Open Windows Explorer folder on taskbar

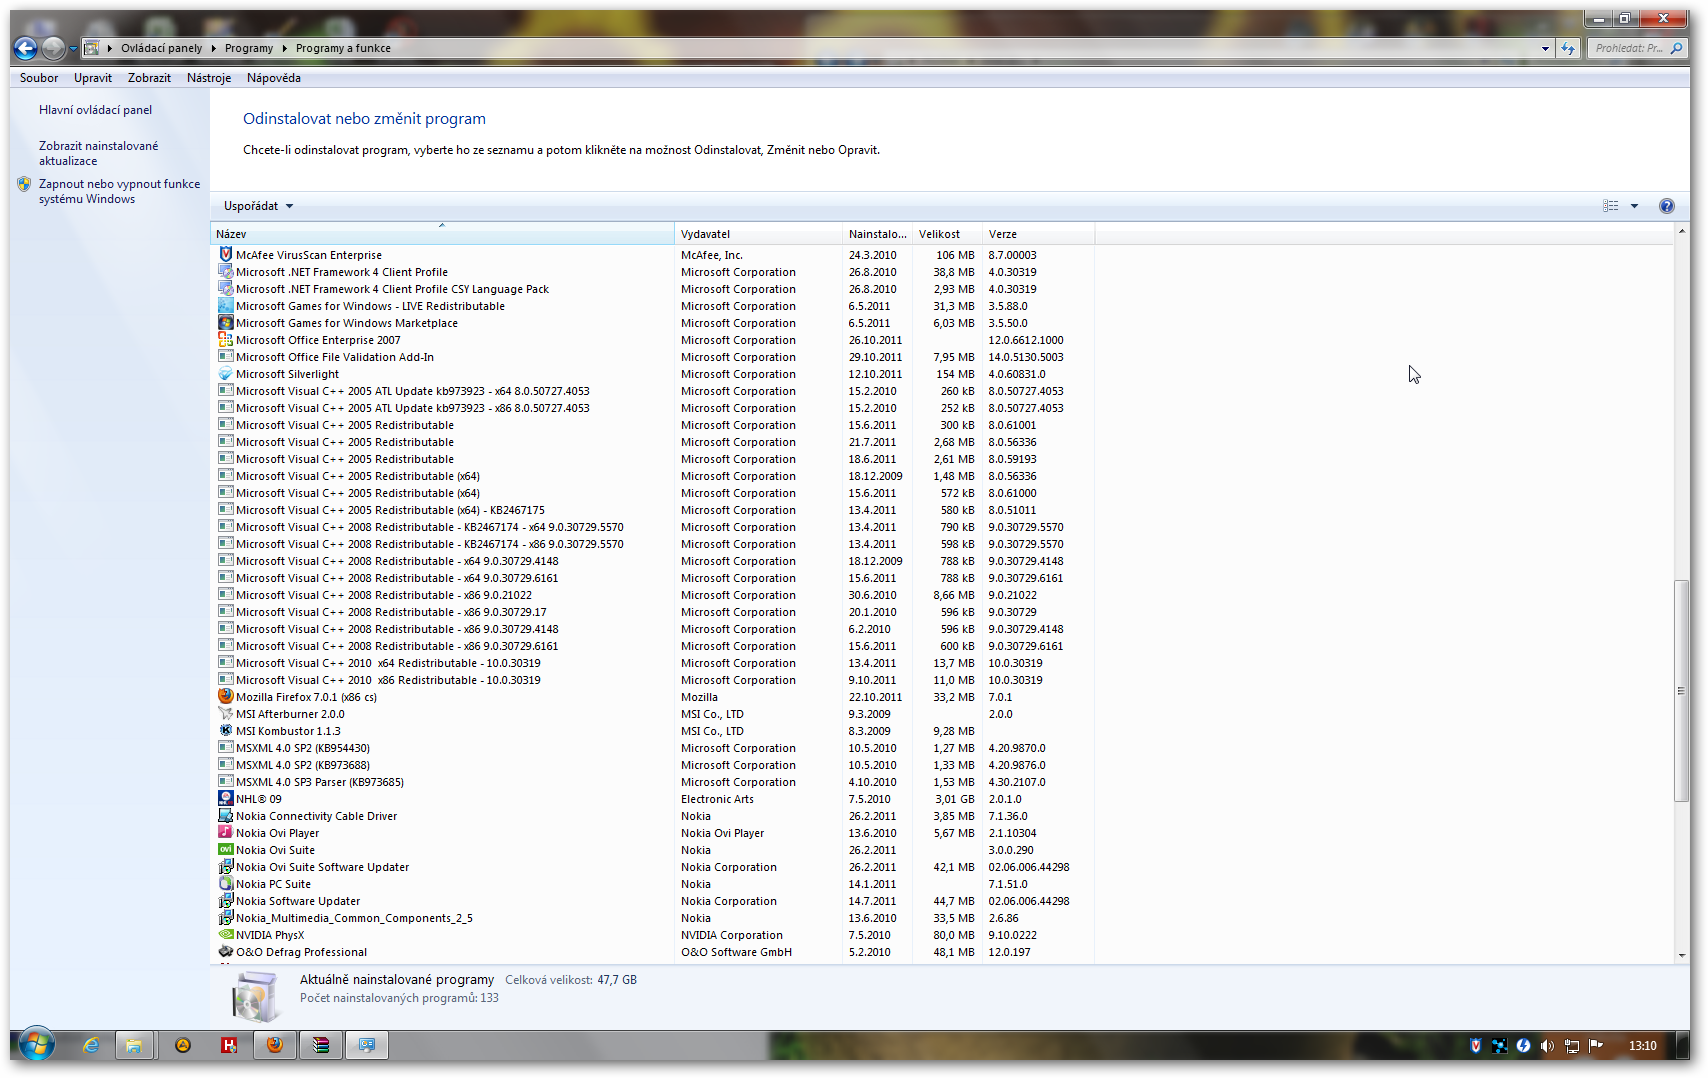pyautogui.click(x=134, y=1045)
